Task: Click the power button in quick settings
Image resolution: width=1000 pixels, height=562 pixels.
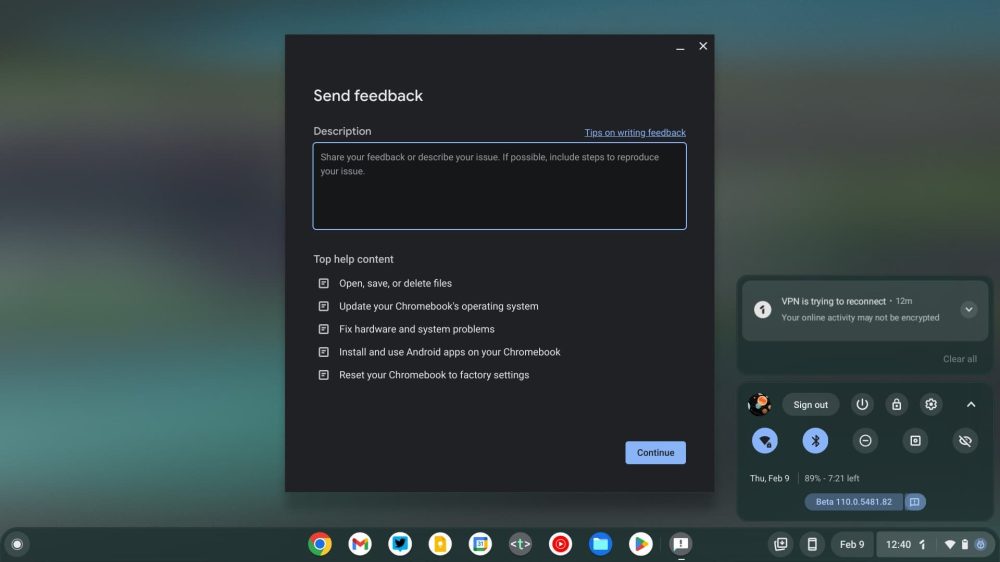Action: pos(862,404)
